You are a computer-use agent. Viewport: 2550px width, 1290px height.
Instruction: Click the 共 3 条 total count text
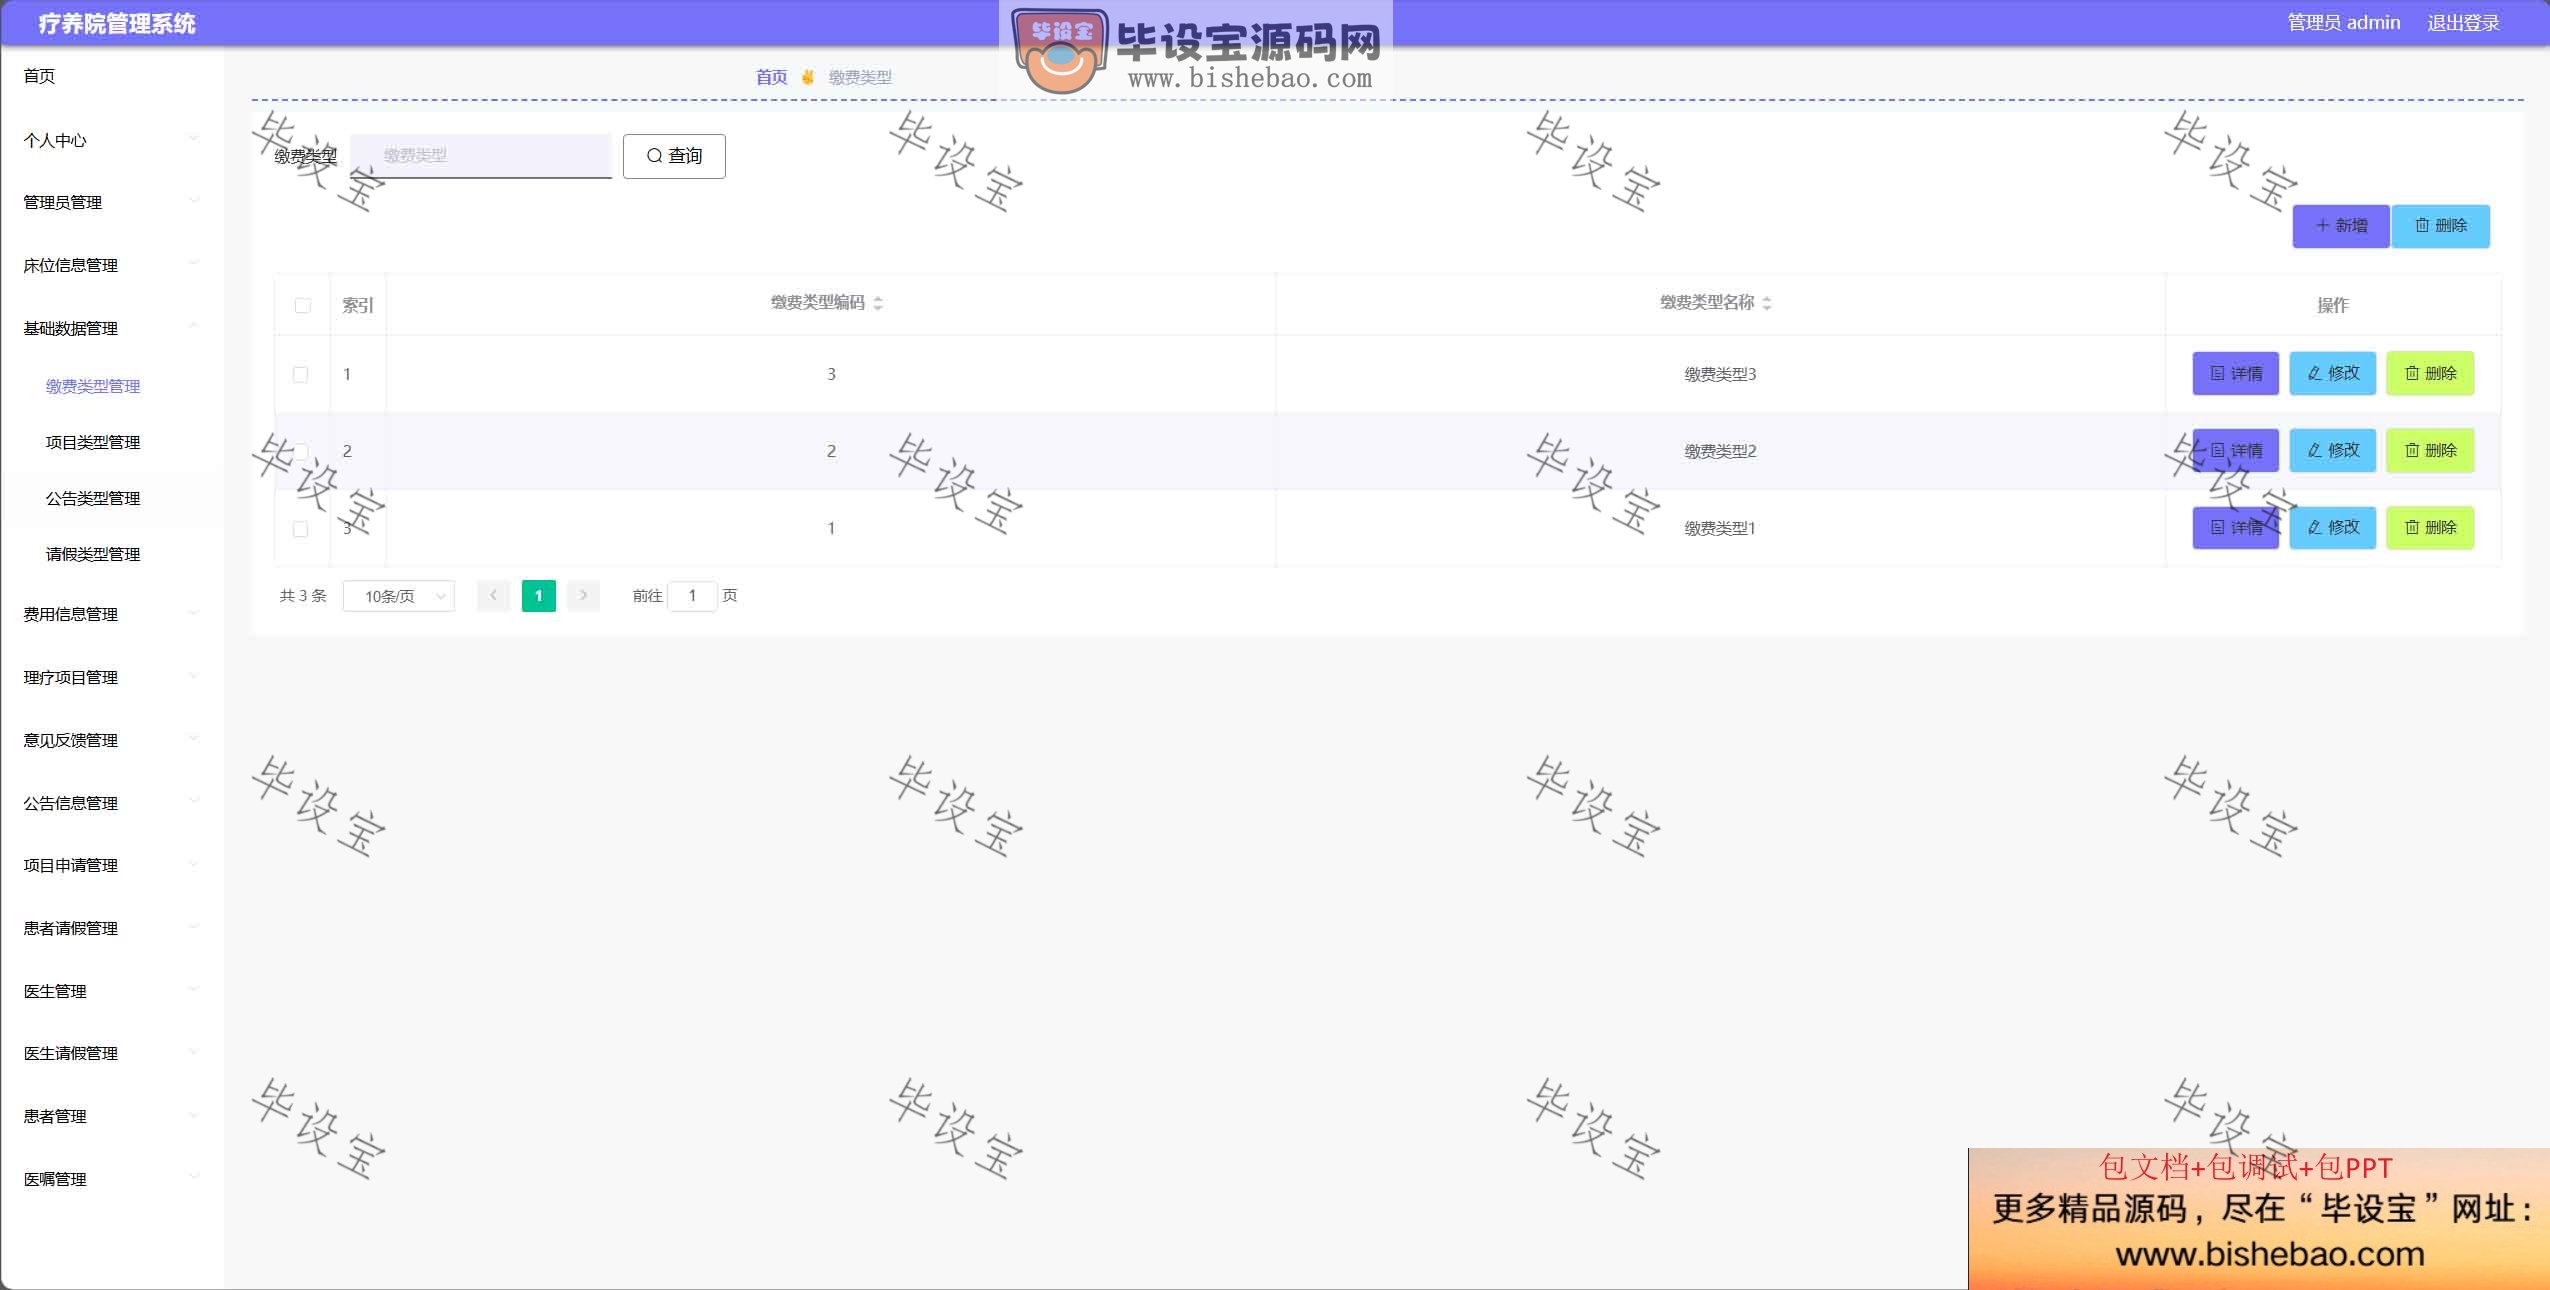(303, 596)
